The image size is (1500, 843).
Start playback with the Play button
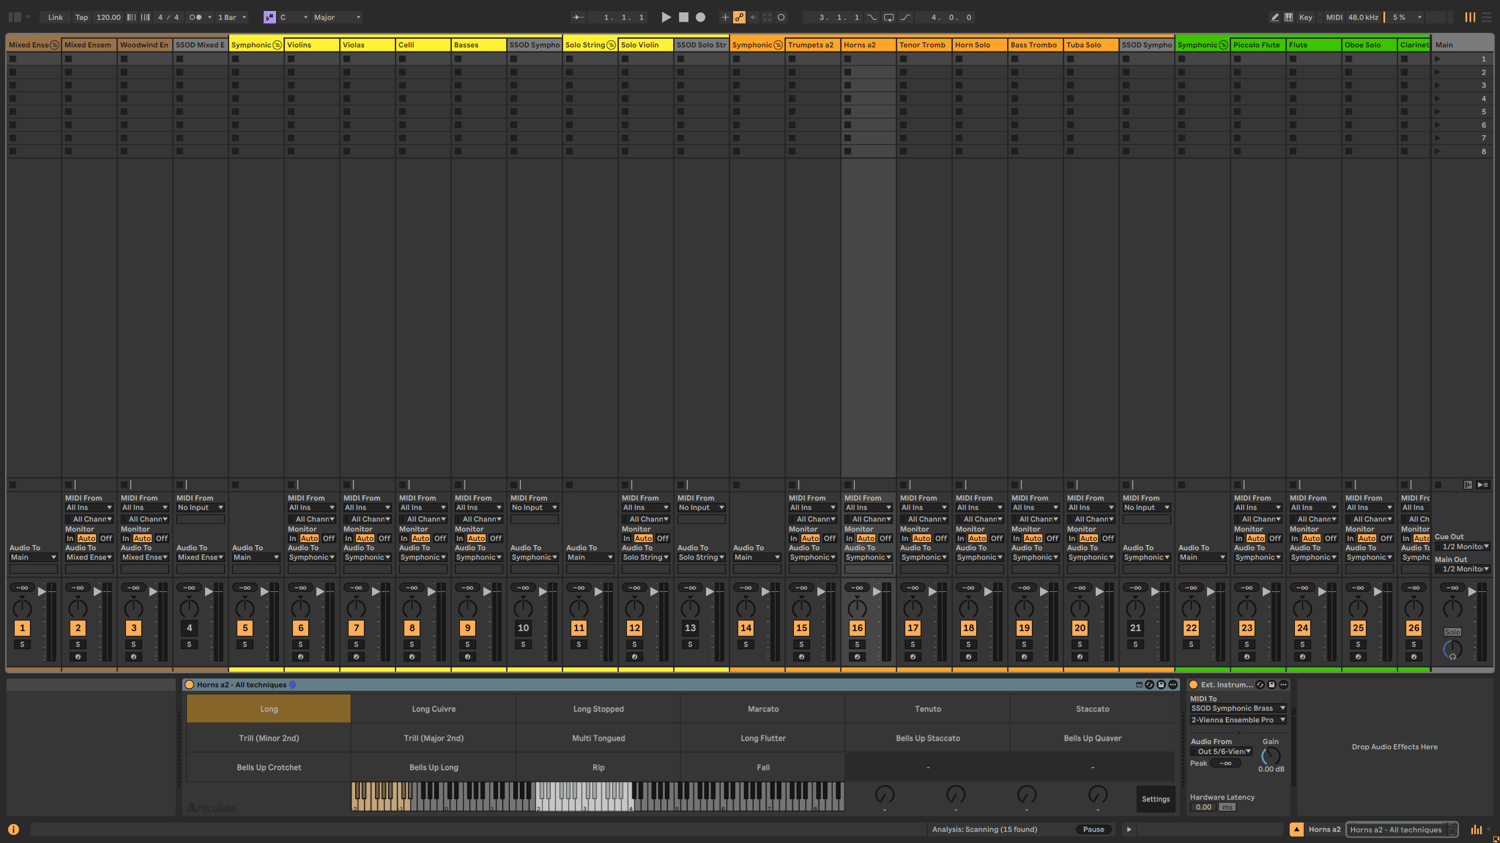click(666, 17)
